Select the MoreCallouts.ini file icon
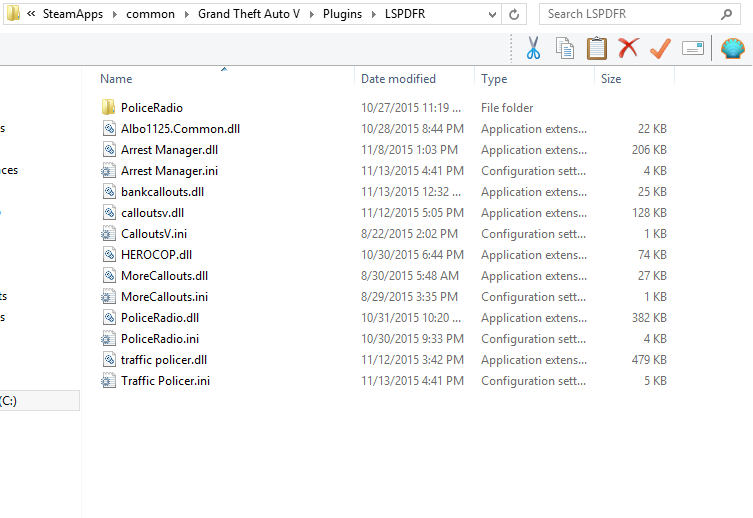 108,297
